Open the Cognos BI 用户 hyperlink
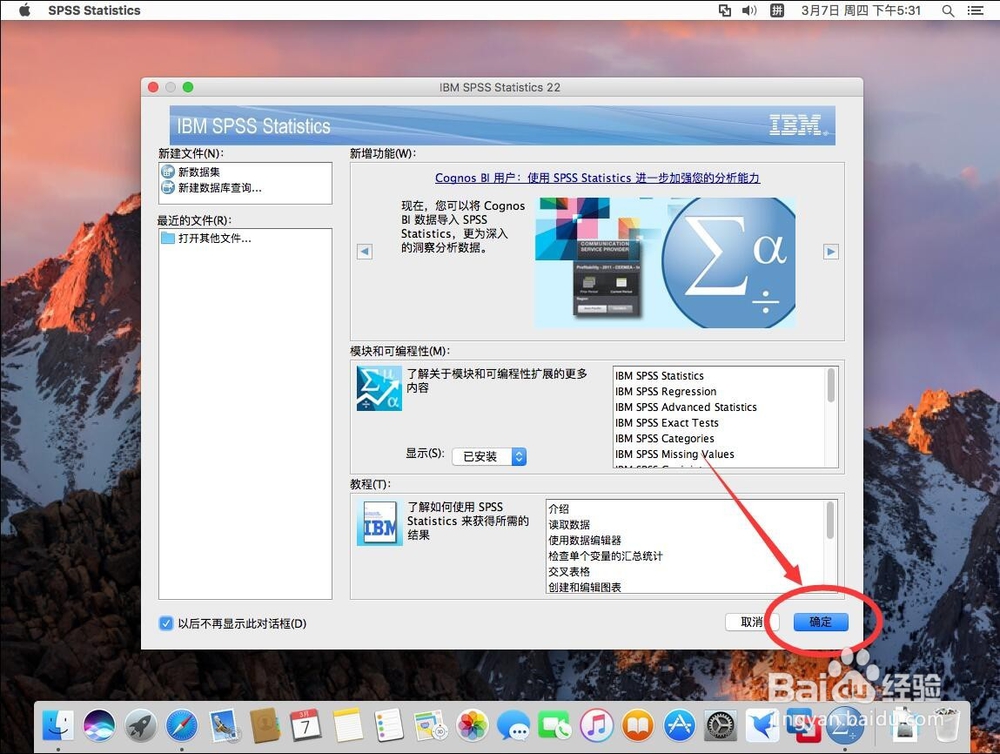 coord(598,178)
